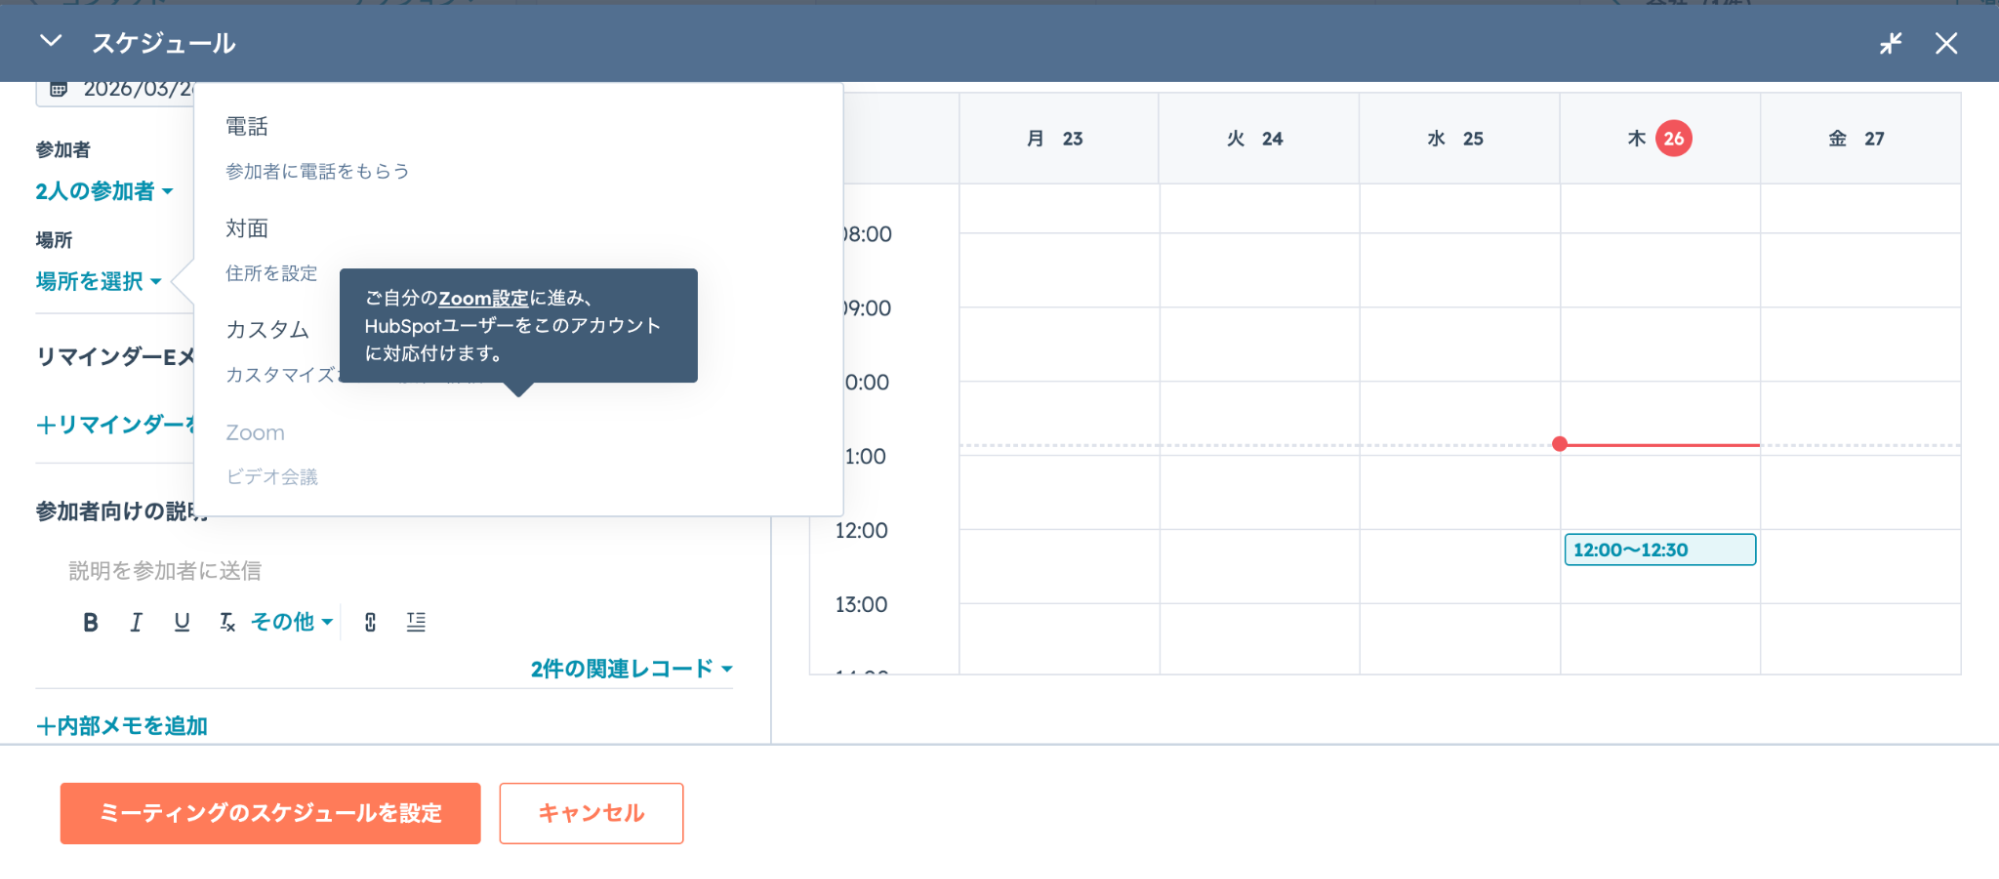Insert a link with the link icon

370,622
